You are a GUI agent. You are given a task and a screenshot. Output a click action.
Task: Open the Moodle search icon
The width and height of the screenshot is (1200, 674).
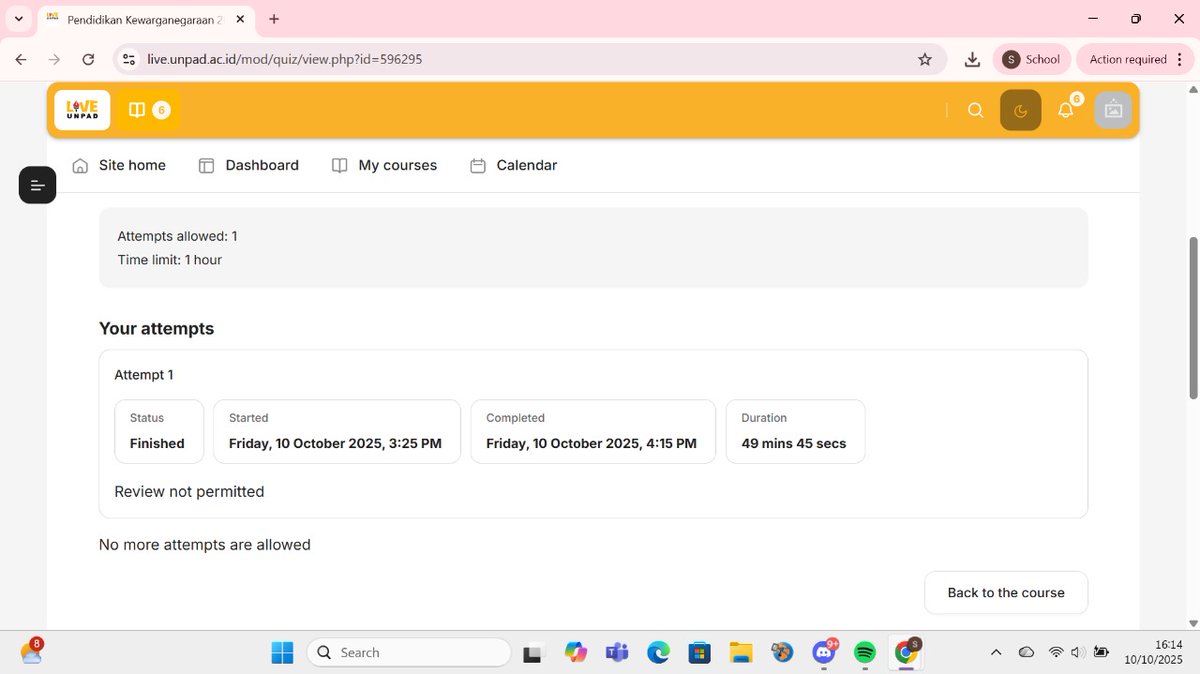tap(975, 110)
